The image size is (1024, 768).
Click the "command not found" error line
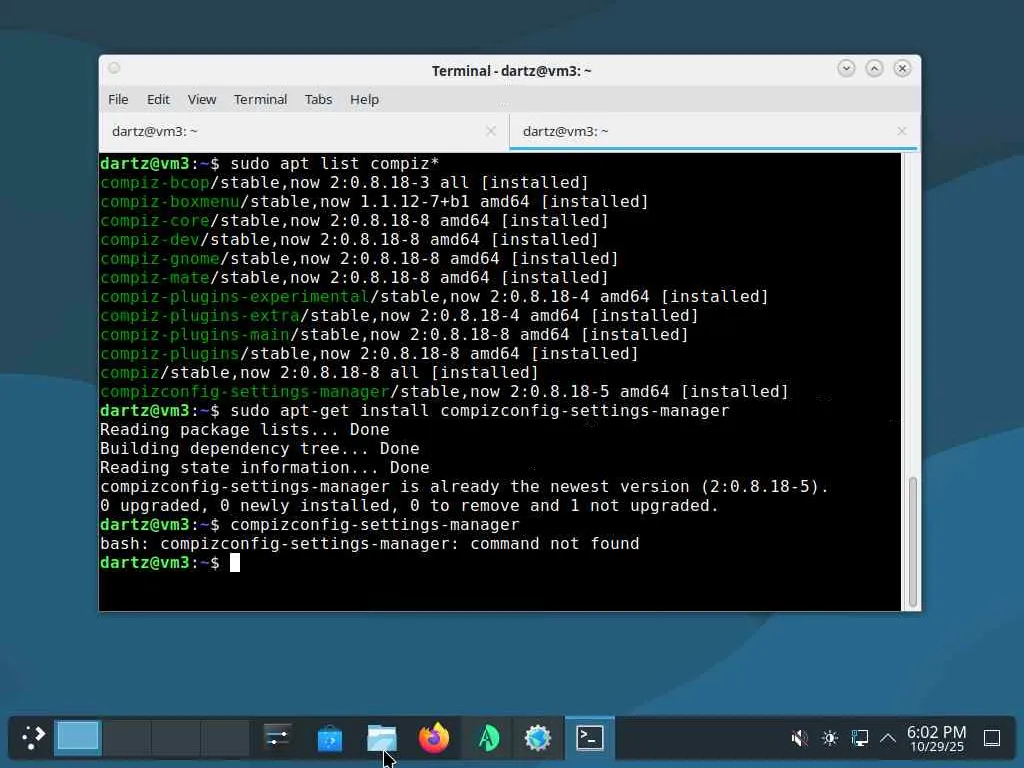coord(370,543)
